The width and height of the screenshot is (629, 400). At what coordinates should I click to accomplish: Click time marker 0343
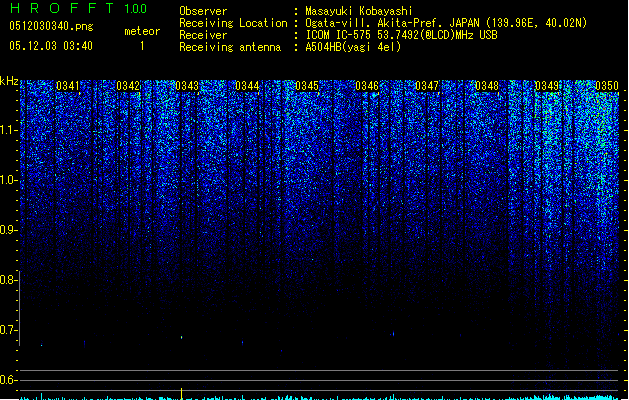187,86
